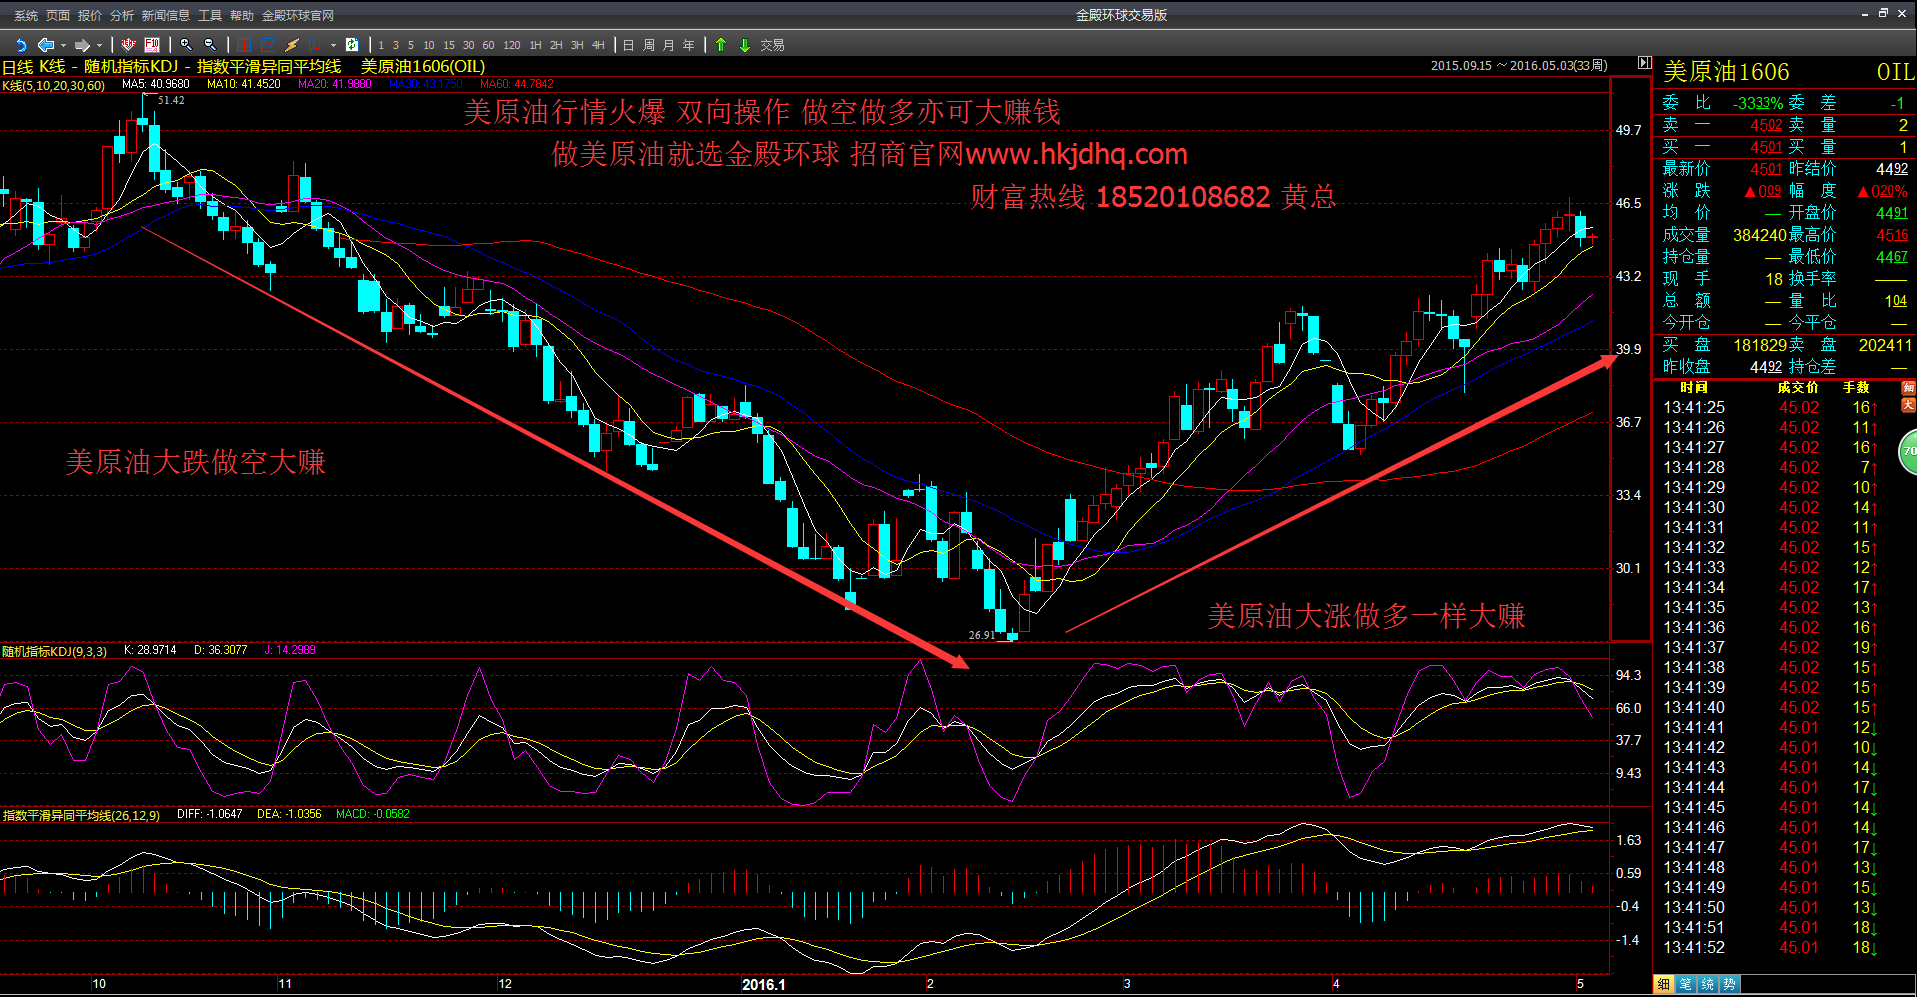
Task: Restore down the application window
Action: 1883,13
